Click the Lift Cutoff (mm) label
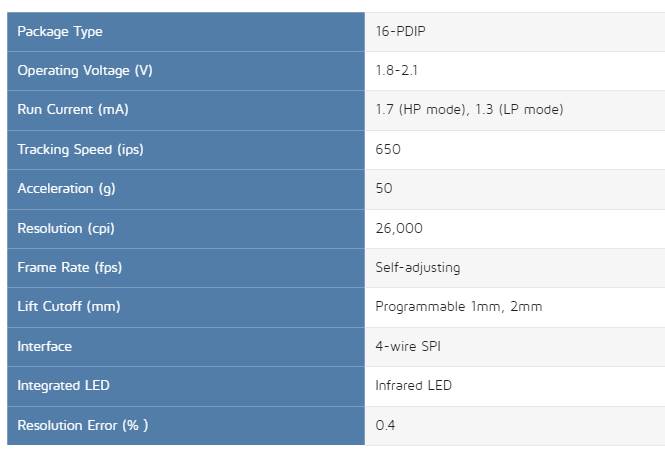Viewport: 665px width, 456px height. 69,306
